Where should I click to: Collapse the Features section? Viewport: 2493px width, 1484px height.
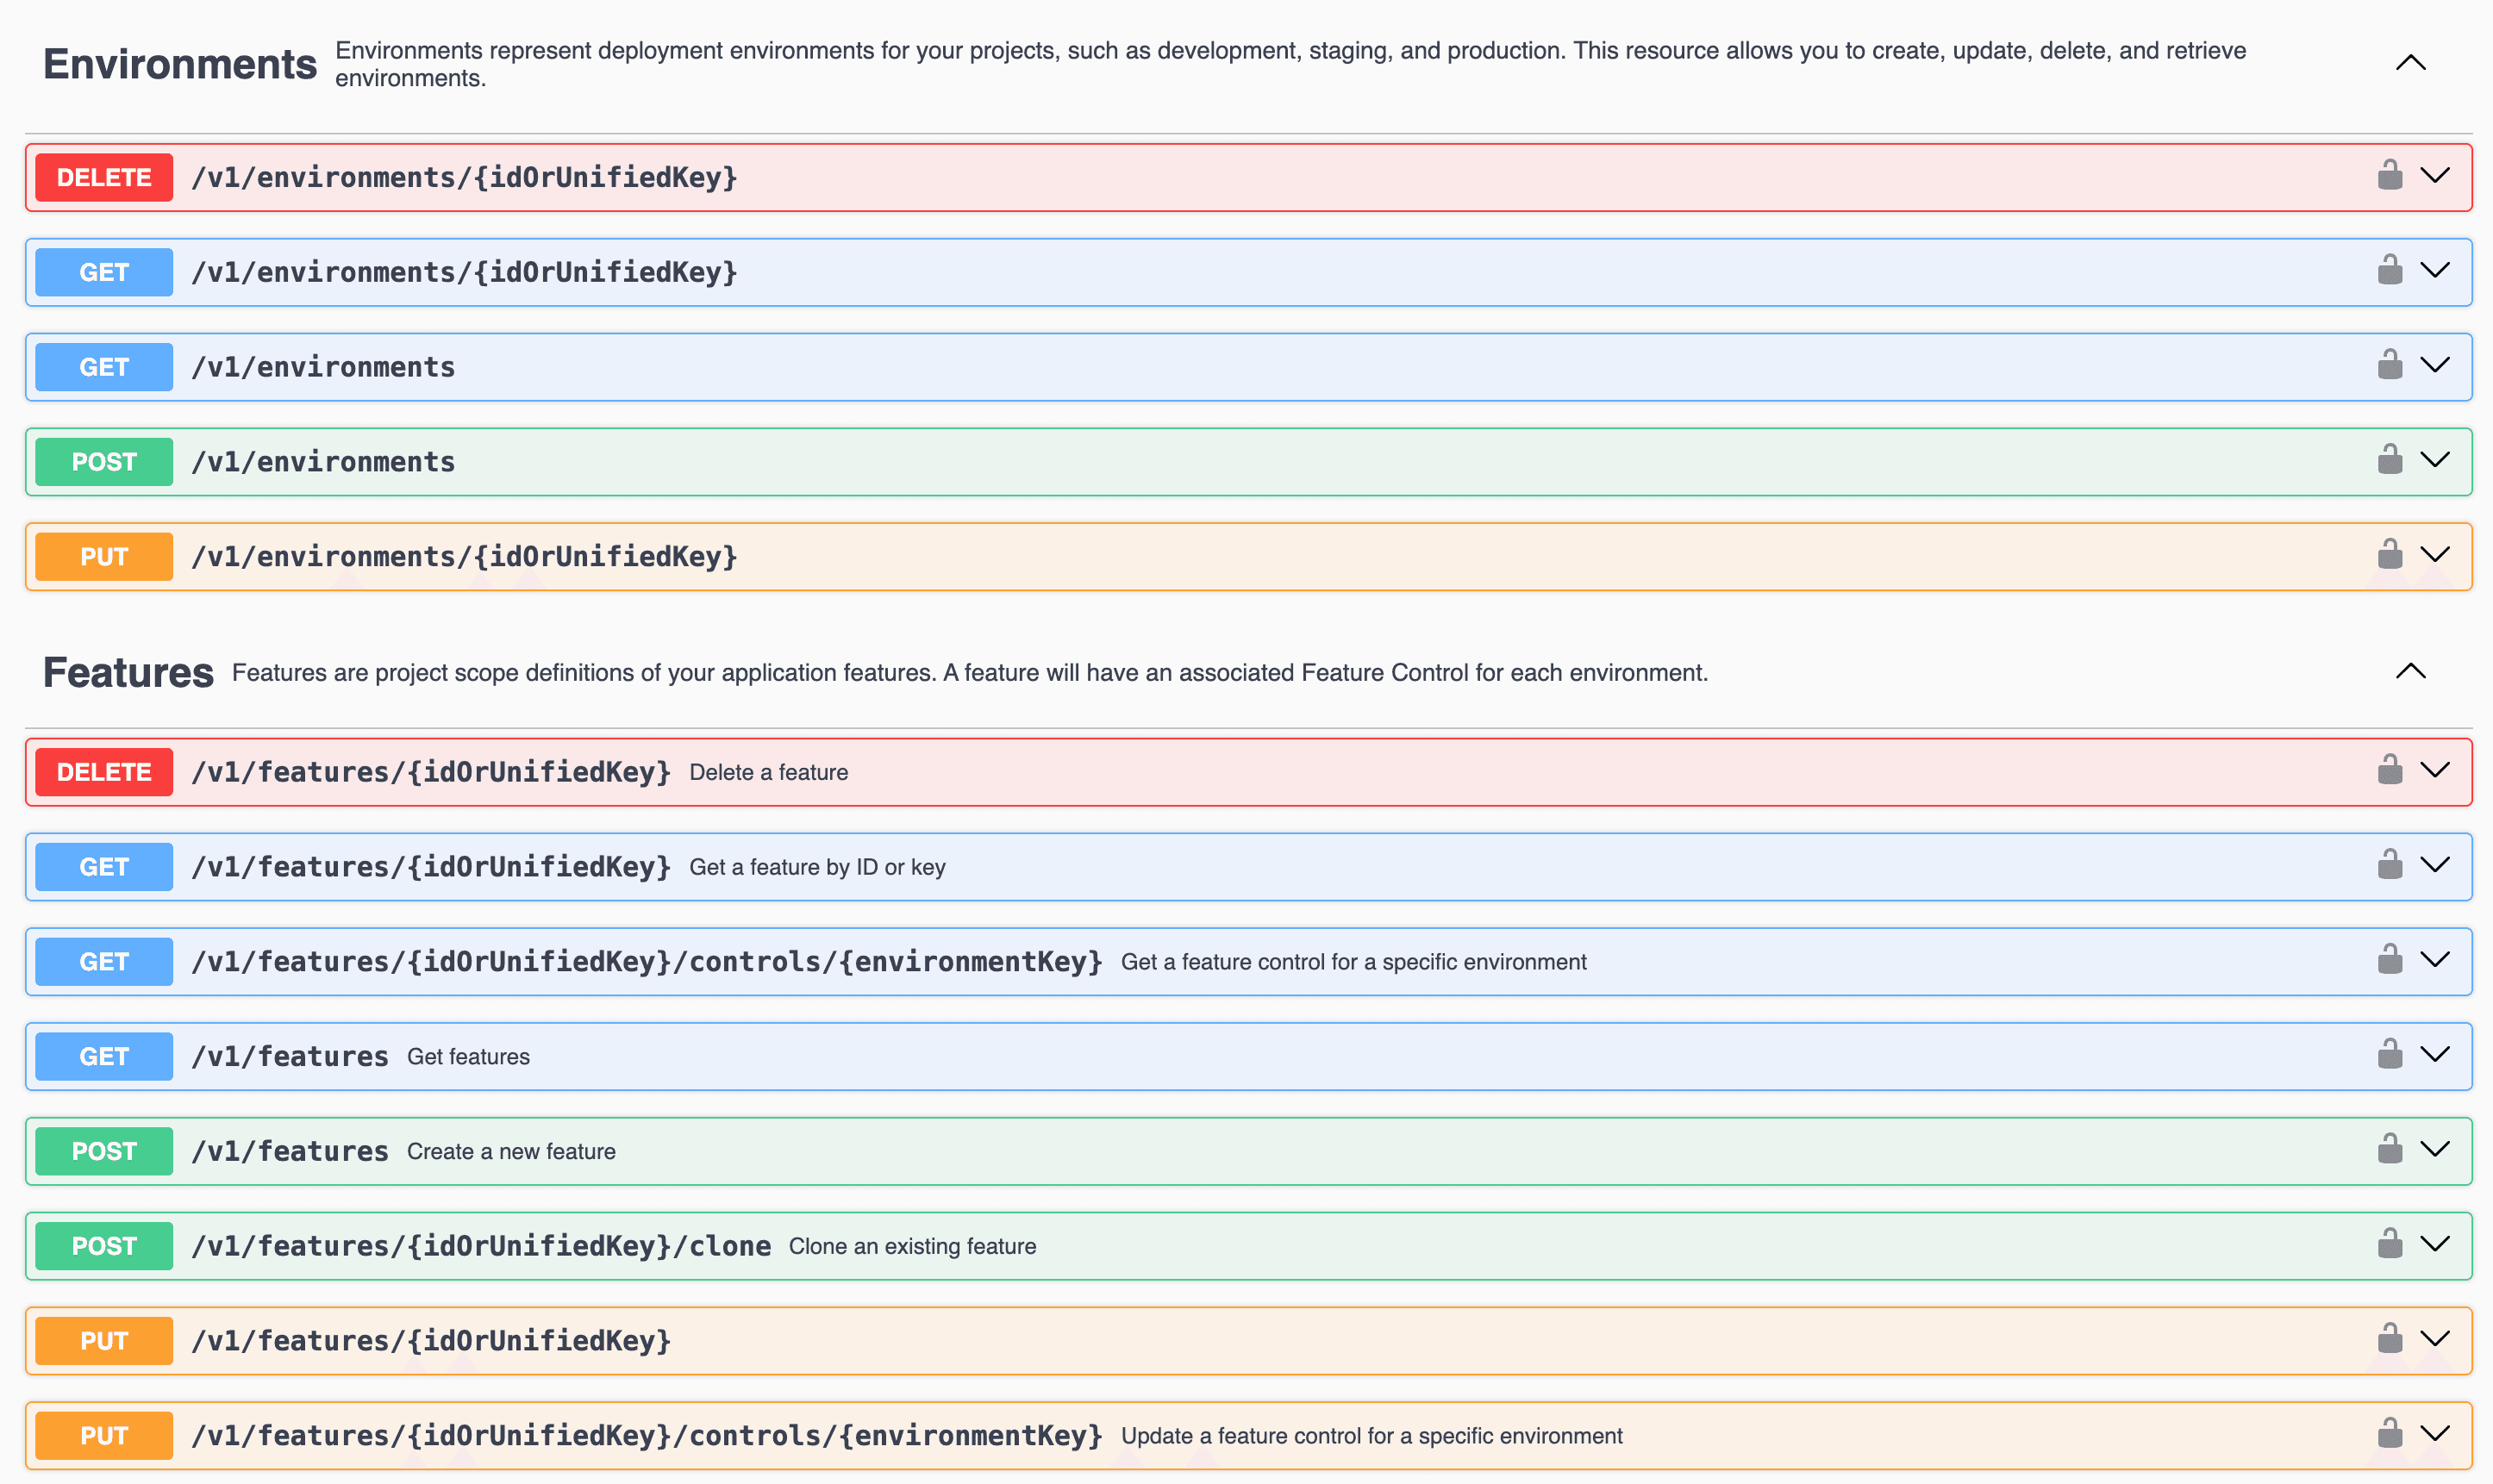(x=2411, y=671)
